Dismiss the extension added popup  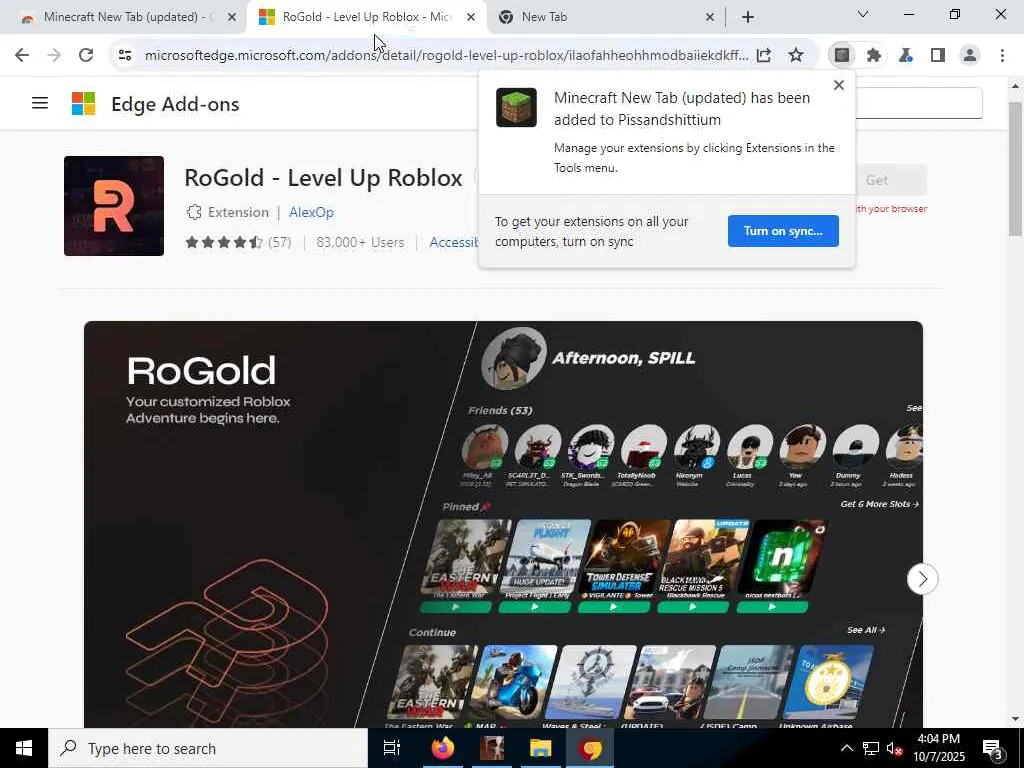click(x=839, y=85)
